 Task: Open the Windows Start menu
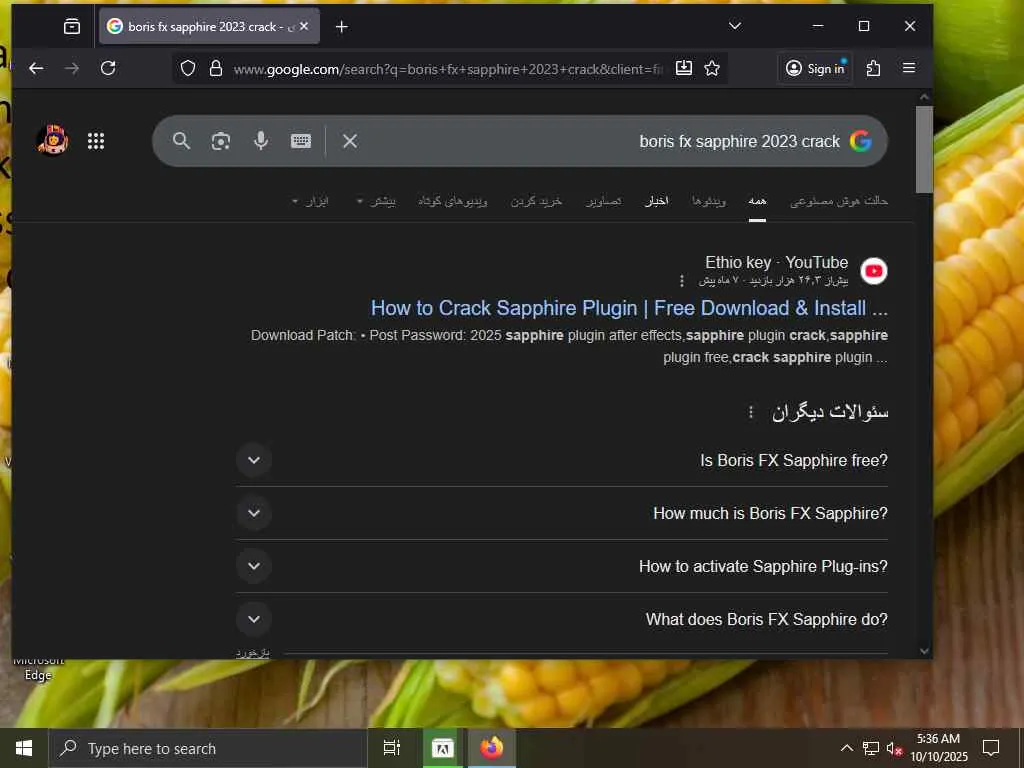click(24, 748)
